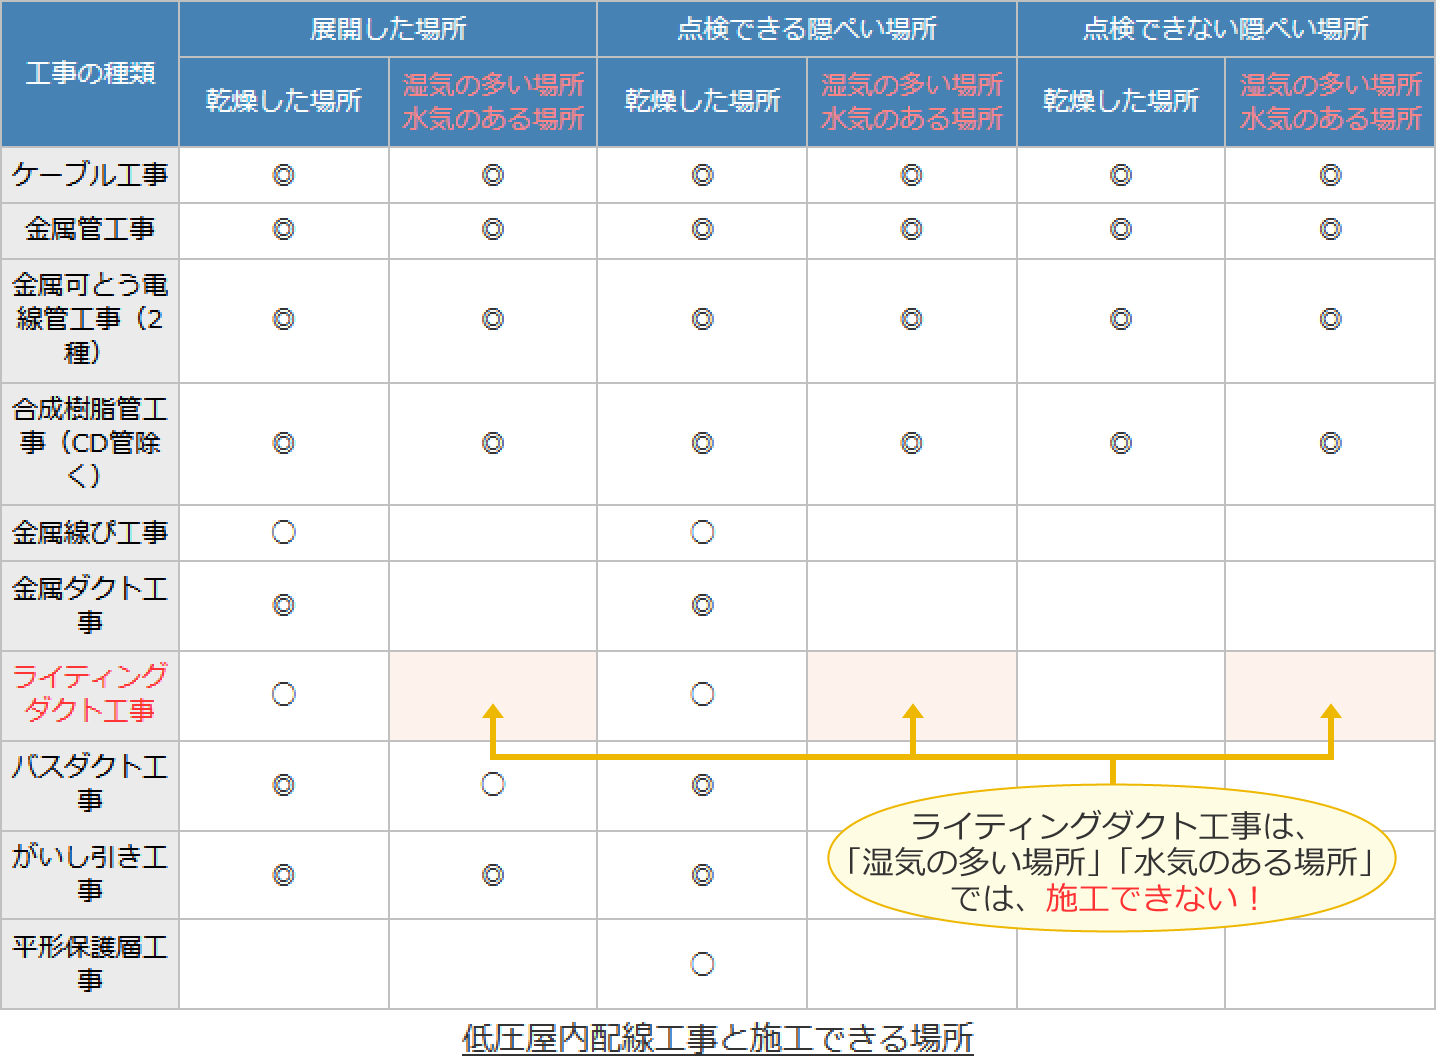1436x1062 pixels.
Task: Select the 金属可とう電線管工事（2種） row label
Action: tap(90, 319)
